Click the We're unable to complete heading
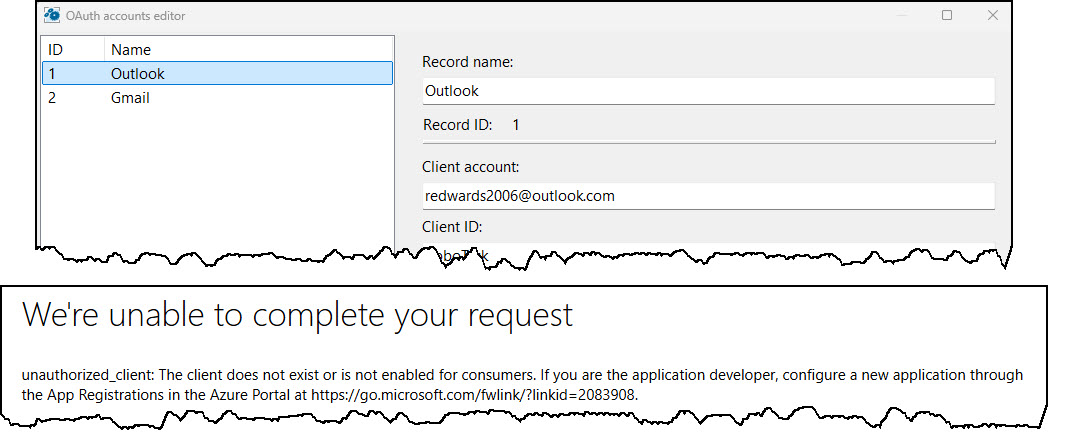 [298, 315]
